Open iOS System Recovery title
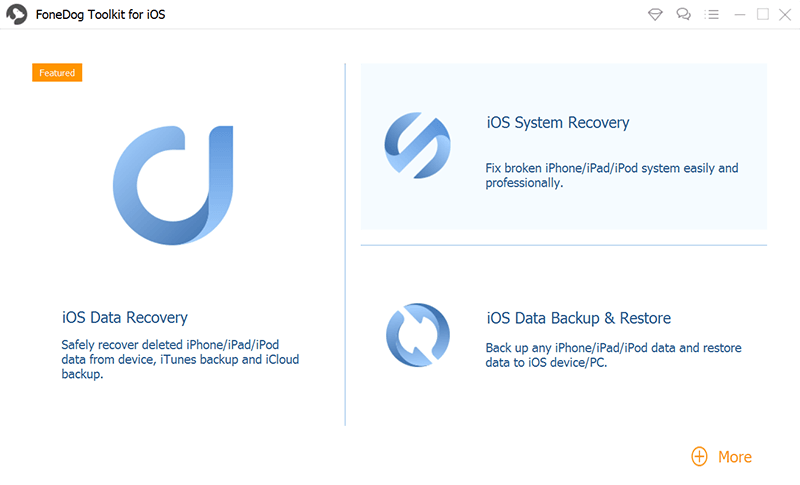The image size is (800, 485). click(558, 123)
